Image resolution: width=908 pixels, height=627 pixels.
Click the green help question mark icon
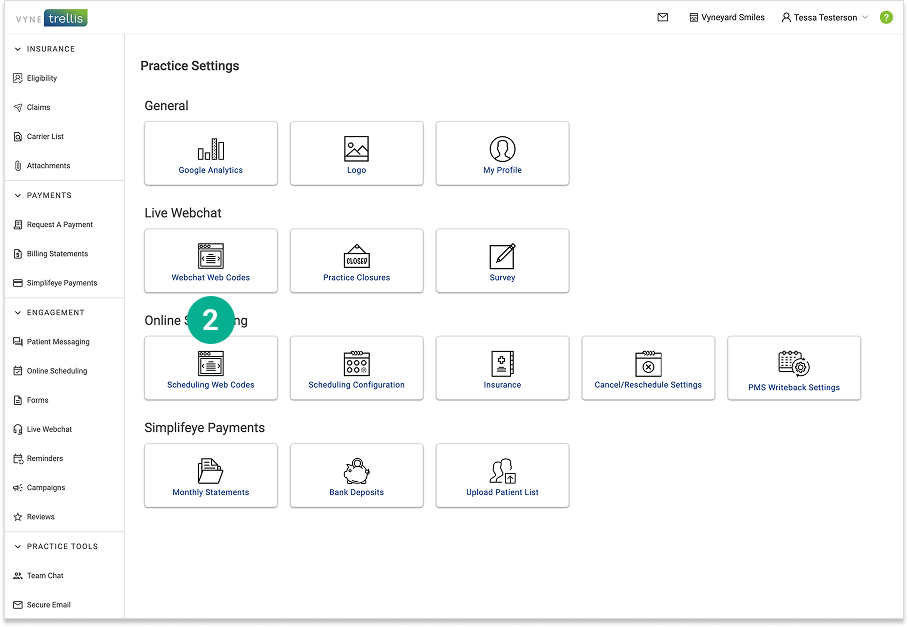(886, 17)
